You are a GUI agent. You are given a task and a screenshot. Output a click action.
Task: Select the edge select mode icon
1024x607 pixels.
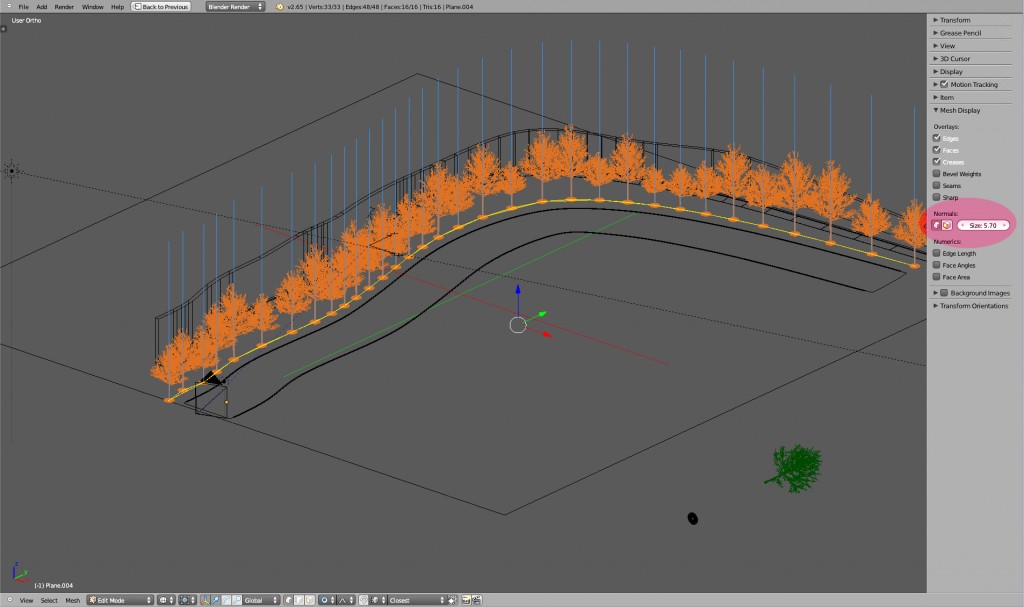pos(299,599)
